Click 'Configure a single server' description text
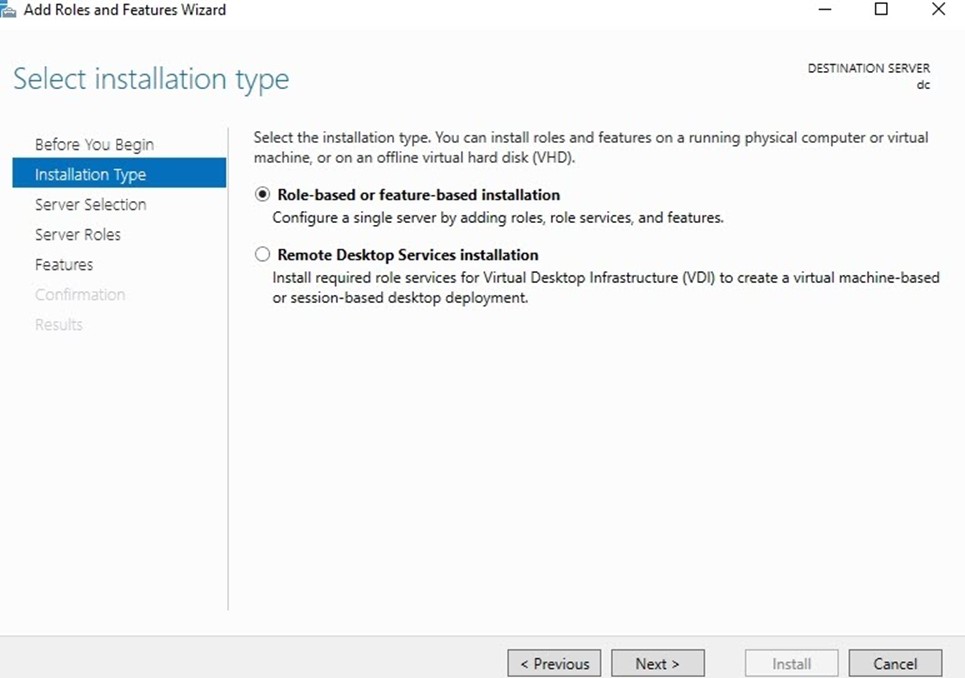 click(498, 218)
